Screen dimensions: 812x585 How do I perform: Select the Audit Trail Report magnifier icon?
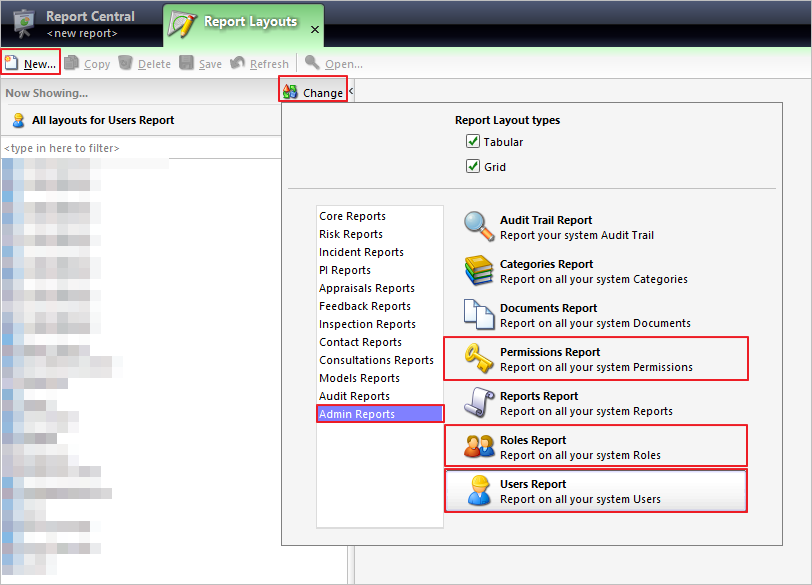click(479, 226)
